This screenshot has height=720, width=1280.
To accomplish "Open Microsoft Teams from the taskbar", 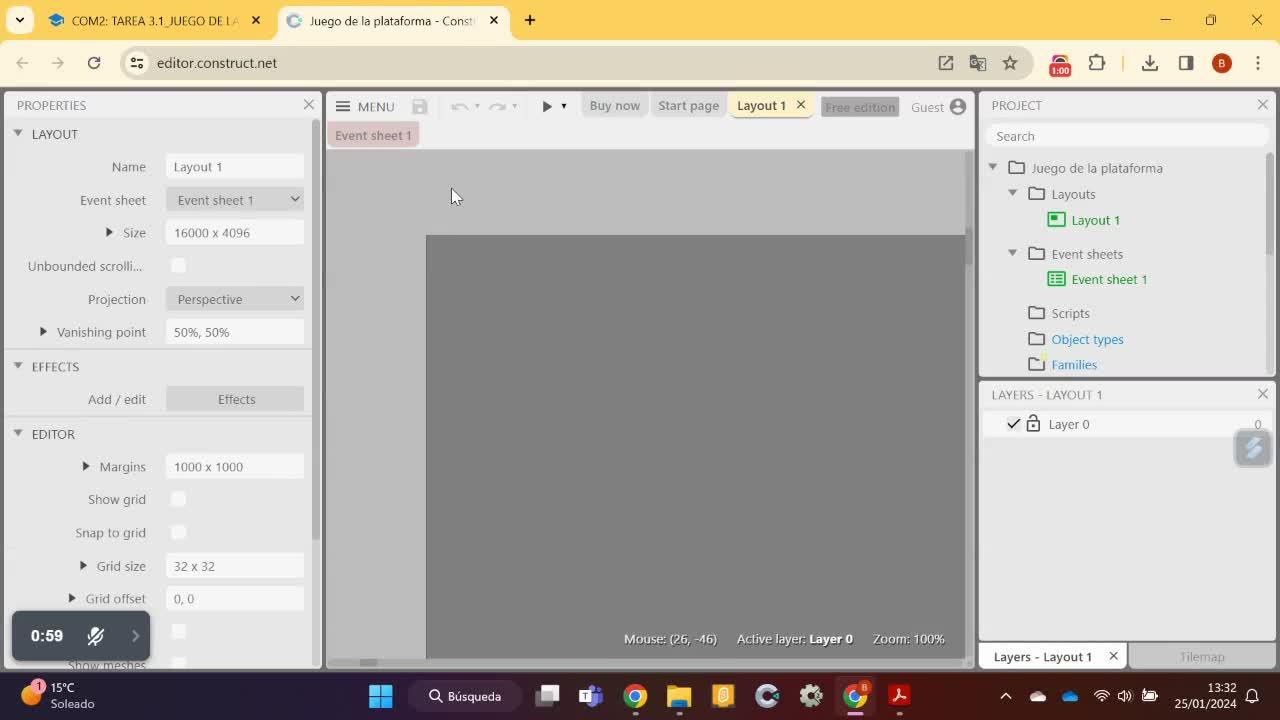I will point(591,696).
